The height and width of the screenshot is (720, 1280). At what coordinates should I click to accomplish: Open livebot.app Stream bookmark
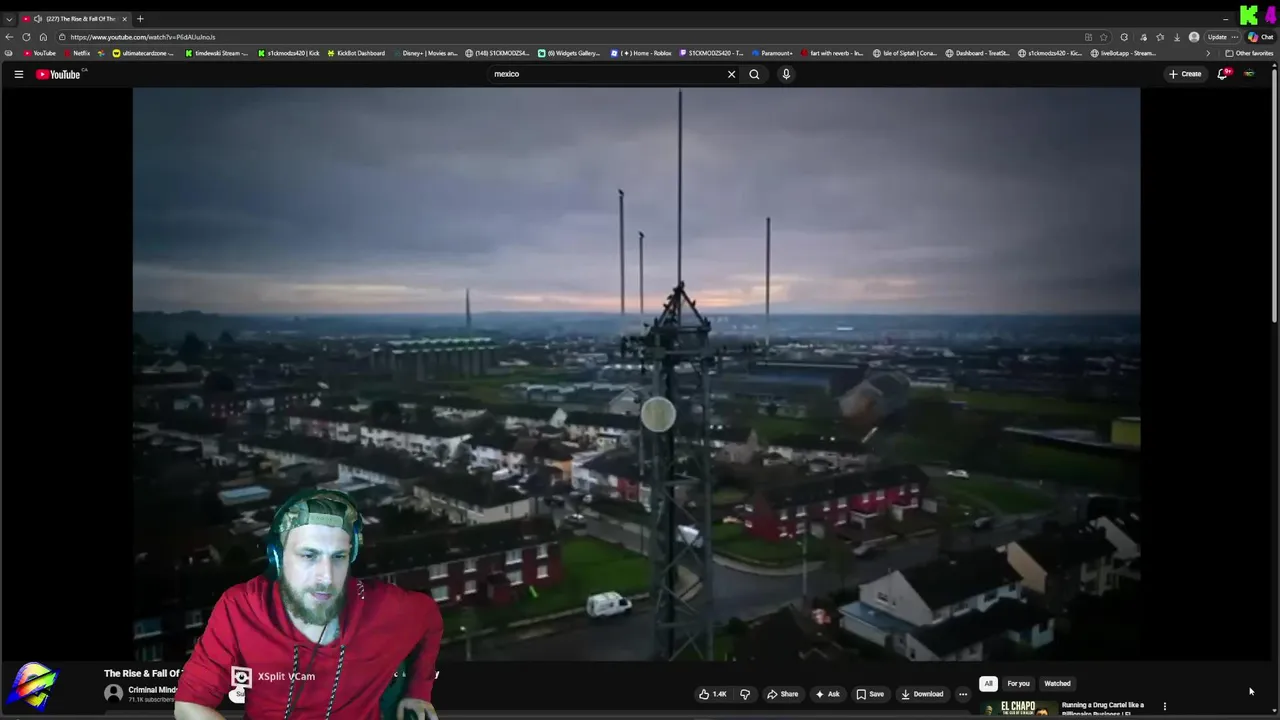coord(1123,53)
